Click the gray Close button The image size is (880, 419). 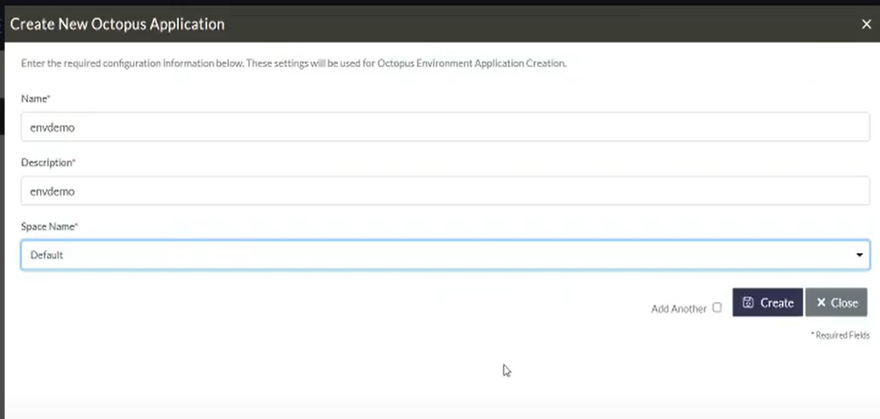click(836, 302)
